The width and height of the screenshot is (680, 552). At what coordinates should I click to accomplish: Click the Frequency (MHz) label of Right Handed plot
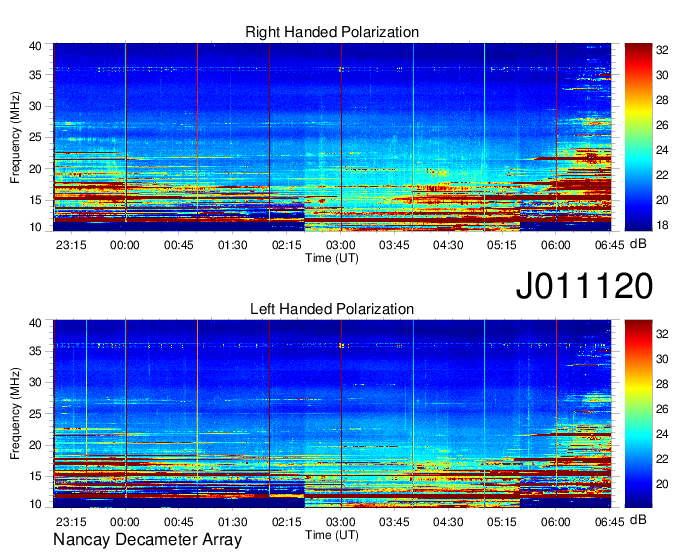[x=15, y=137]
